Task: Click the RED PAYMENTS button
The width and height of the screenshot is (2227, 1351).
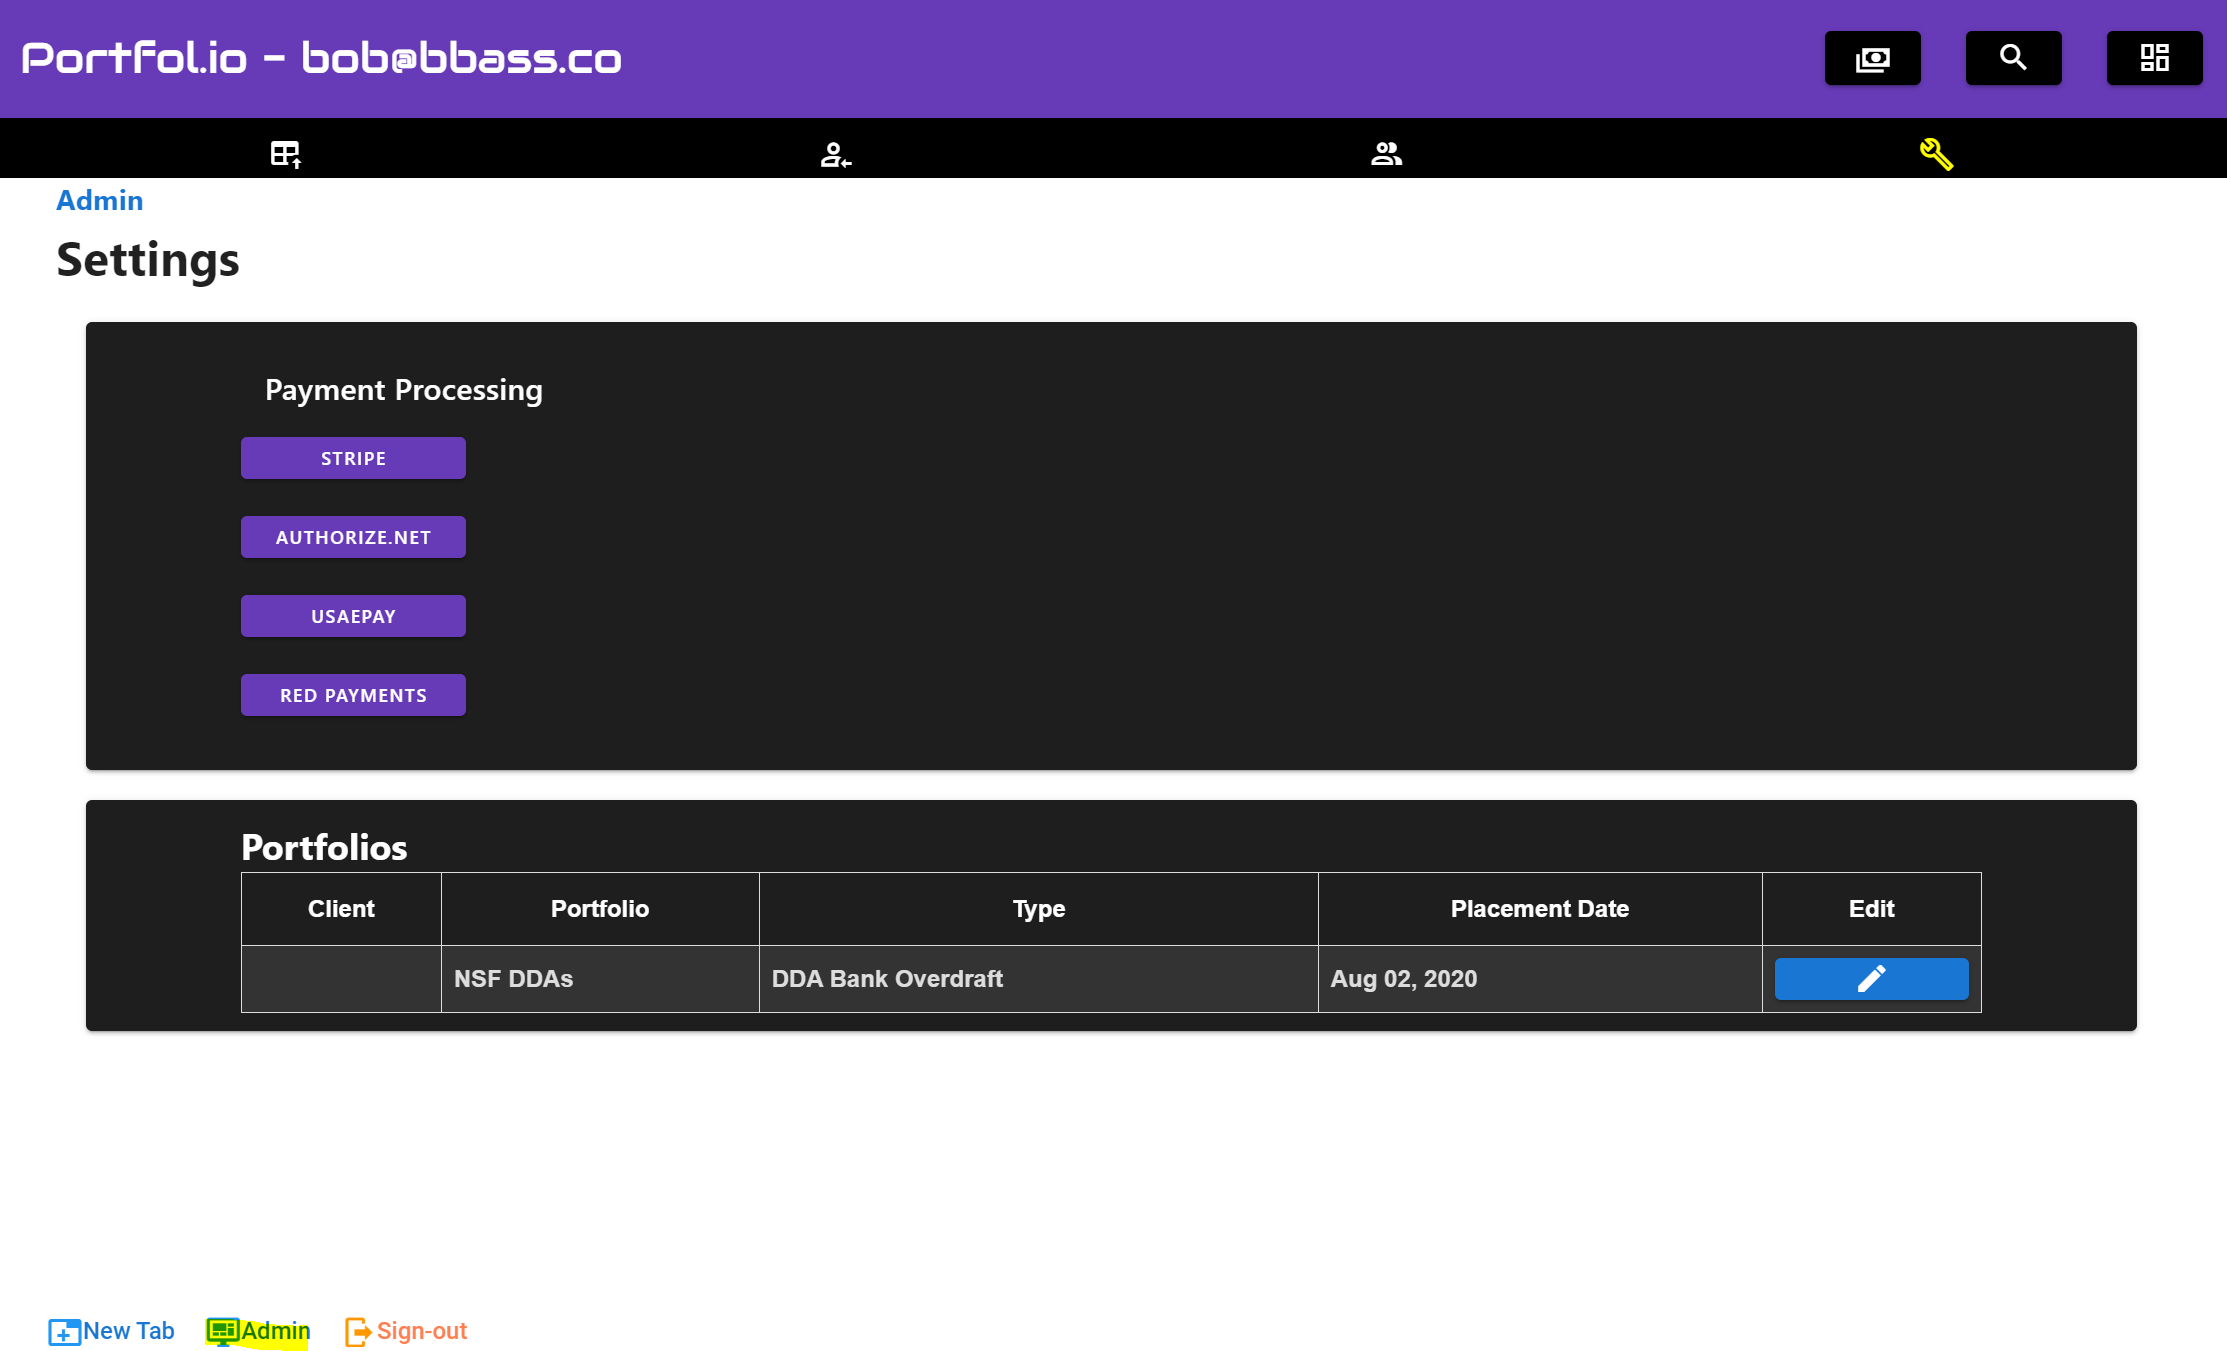Action: click(353, 695)
